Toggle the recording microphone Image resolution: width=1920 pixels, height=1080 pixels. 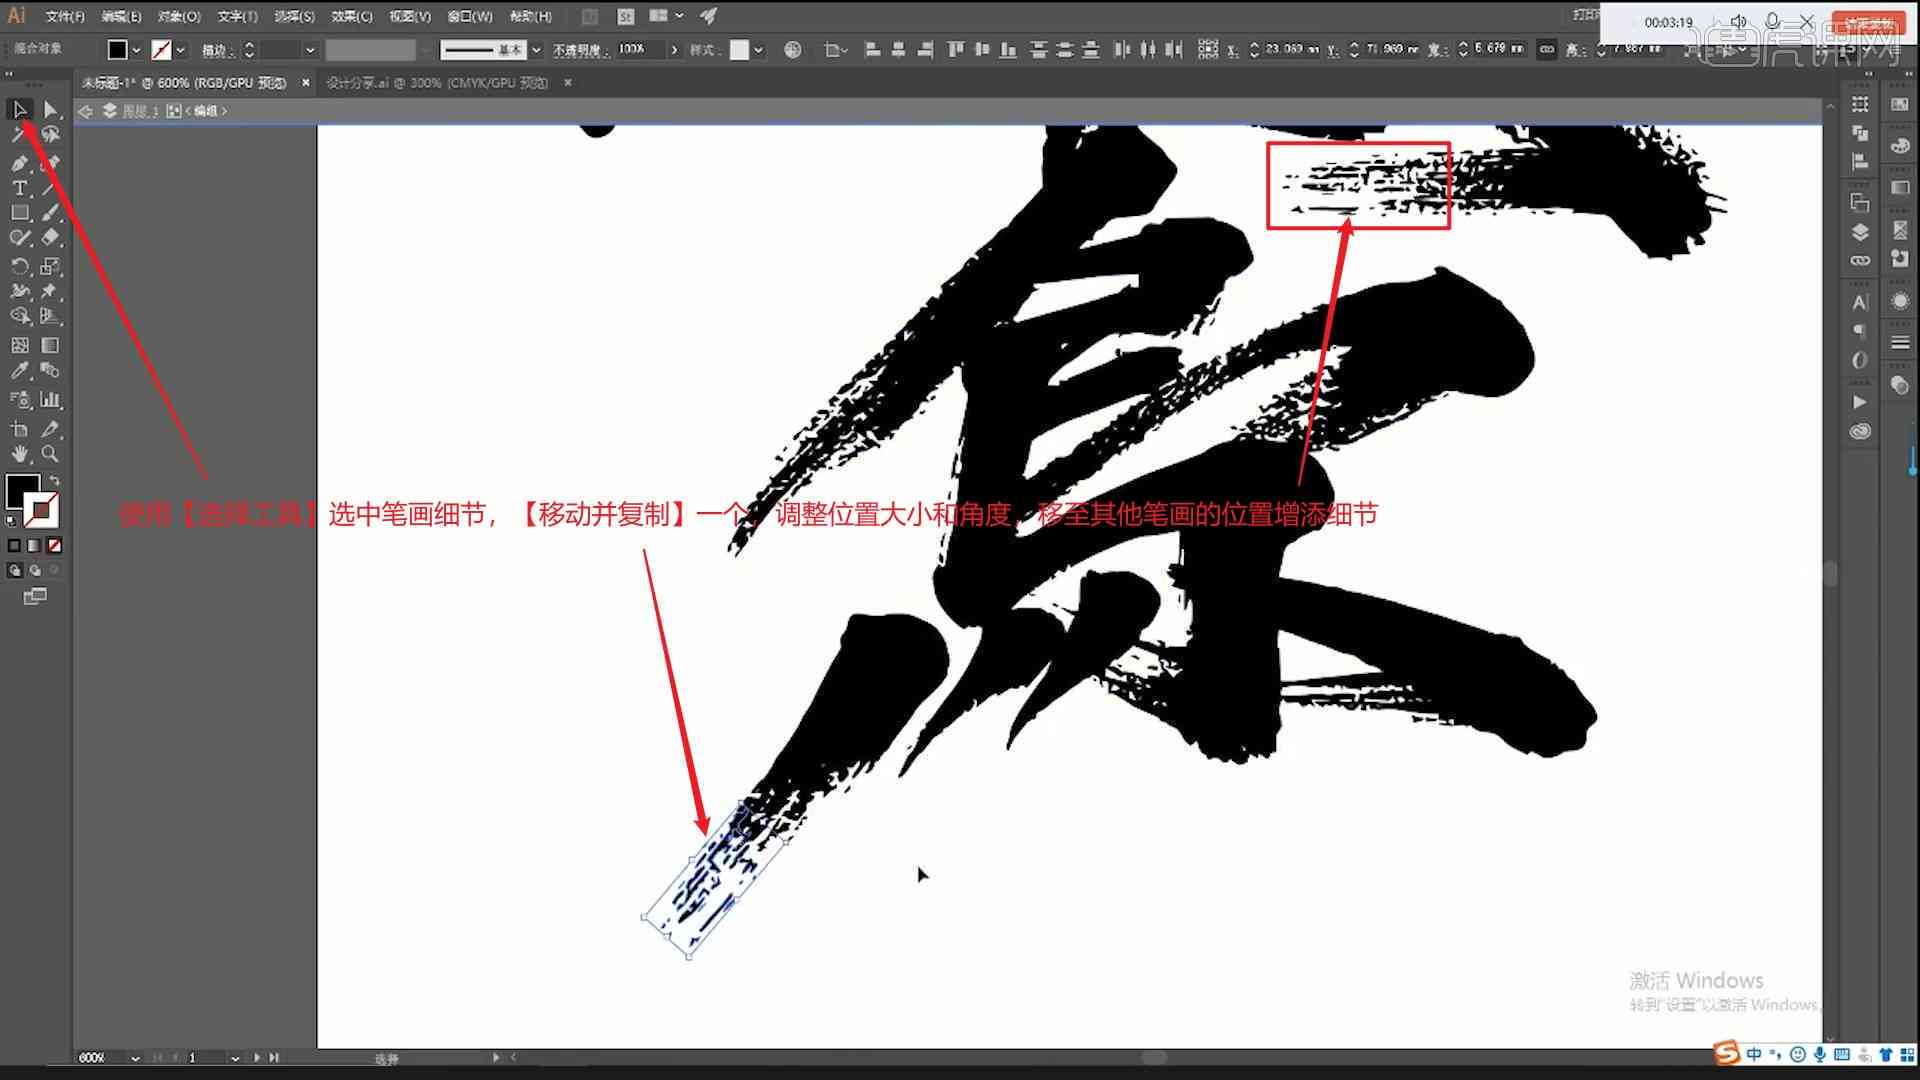coord(1772,21)
